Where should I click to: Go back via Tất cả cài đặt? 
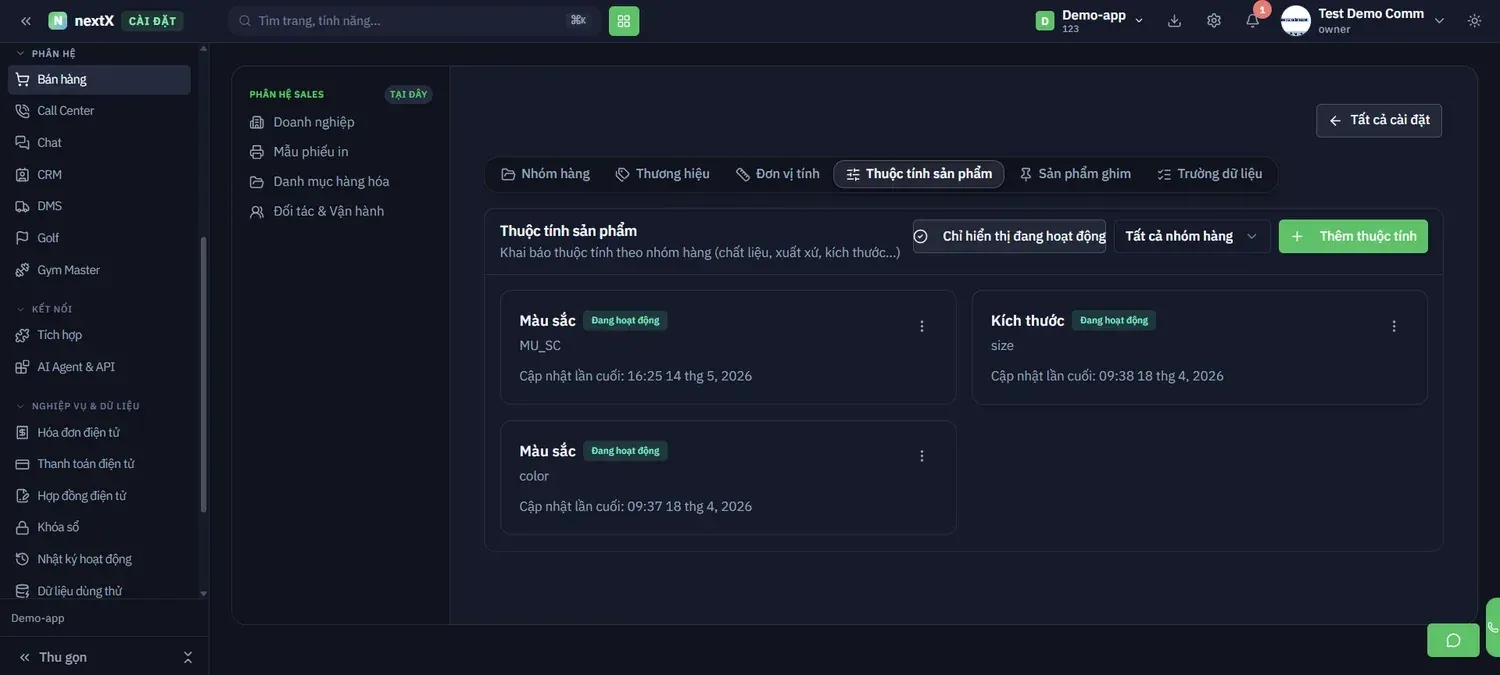pos(1379,120)
